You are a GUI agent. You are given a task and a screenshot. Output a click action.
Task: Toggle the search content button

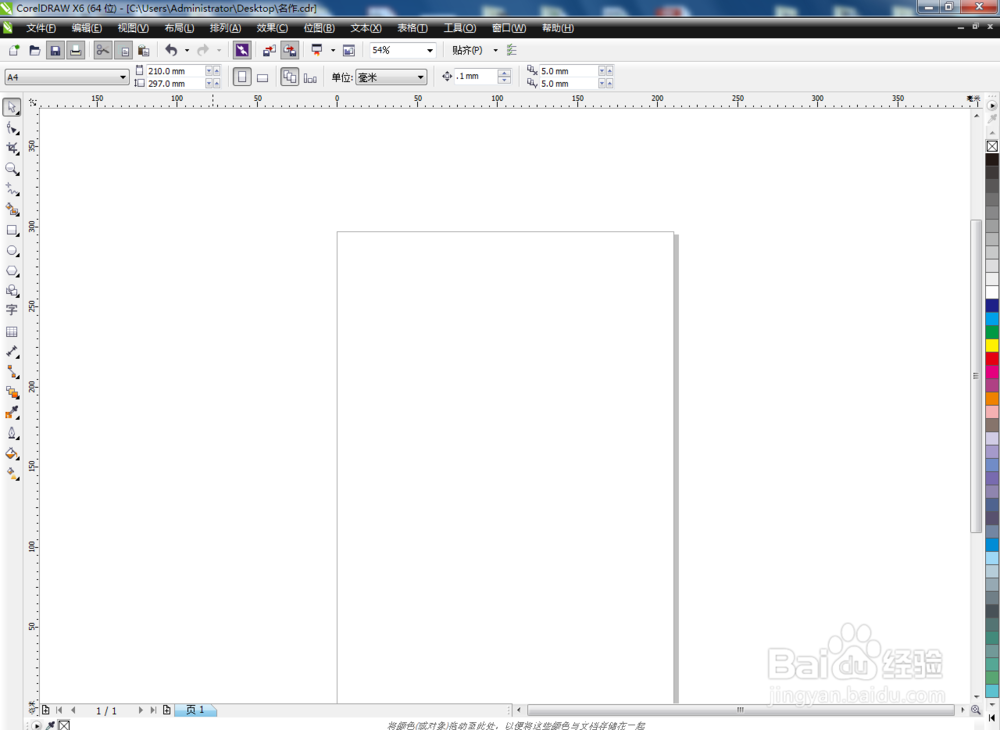pyautogui.click(x=242, y=50)
